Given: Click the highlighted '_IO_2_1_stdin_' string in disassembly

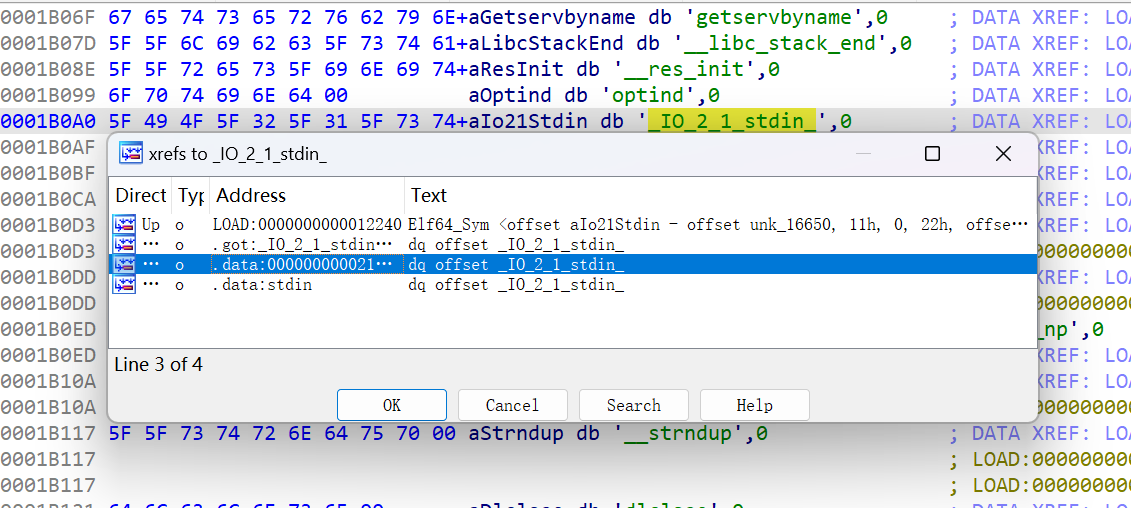Looking at the screenshot, I should 732,121.
